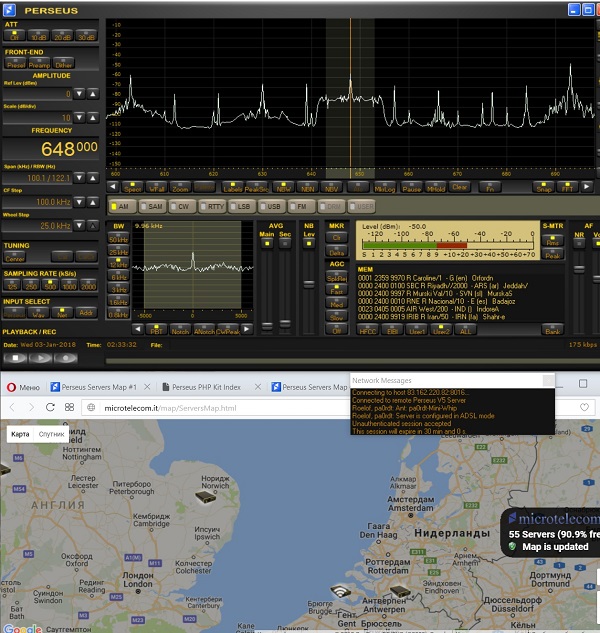Toggle the Dither front-end button
The width and height of the screenshot is (600, 633).
coord(63,63)
